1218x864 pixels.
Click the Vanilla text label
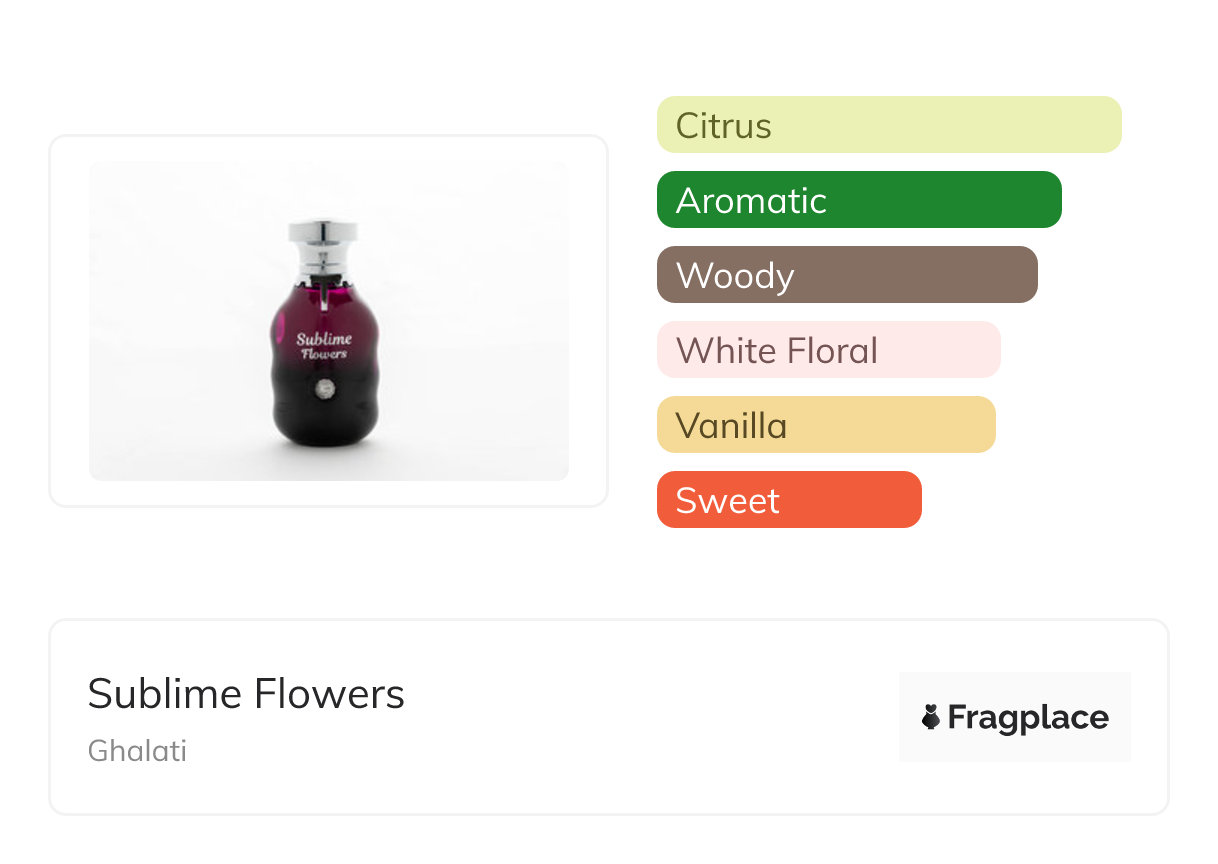pyautogui.click(x=731, y=426)
